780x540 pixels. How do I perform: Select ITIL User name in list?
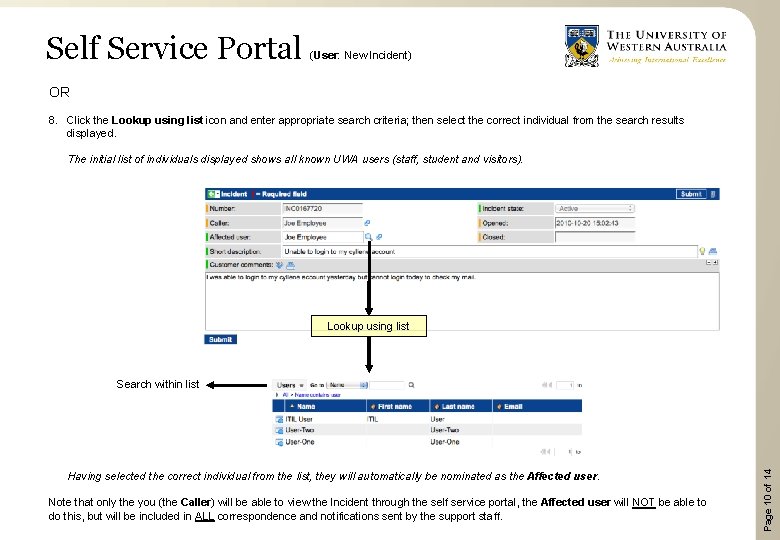click(x=299, y=419)
